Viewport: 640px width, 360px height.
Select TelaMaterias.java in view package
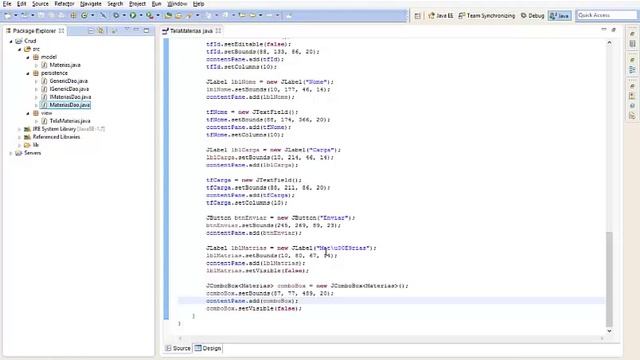66,121
